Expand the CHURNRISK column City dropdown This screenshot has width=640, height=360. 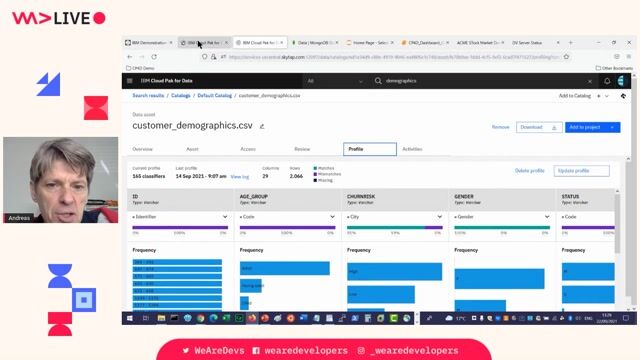pos(395,217)
